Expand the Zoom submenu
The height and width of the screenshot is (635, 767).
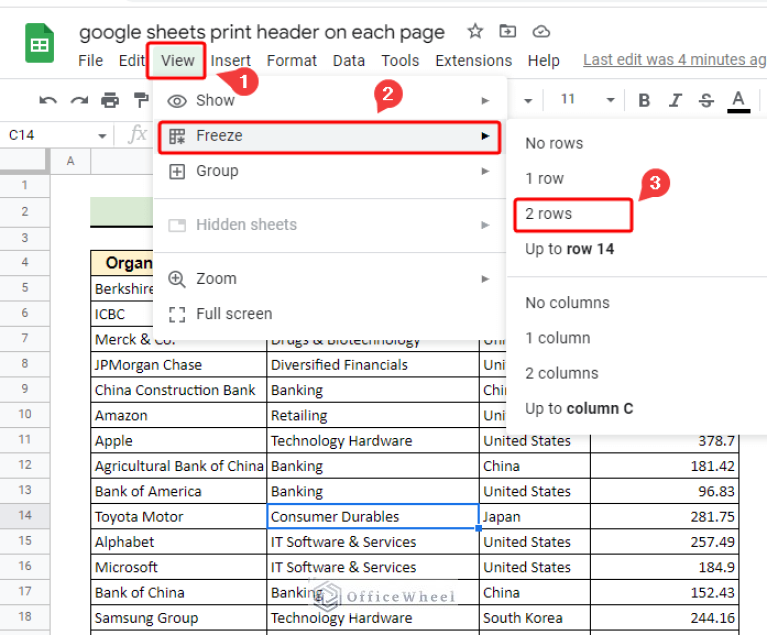coord(329,279)
